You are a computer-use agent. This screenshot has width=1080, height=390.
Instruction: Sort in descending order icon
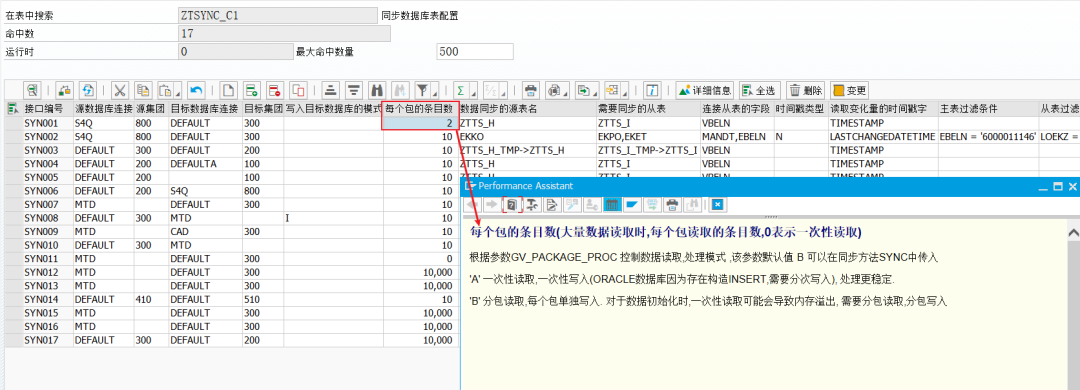tap(354, 90)
